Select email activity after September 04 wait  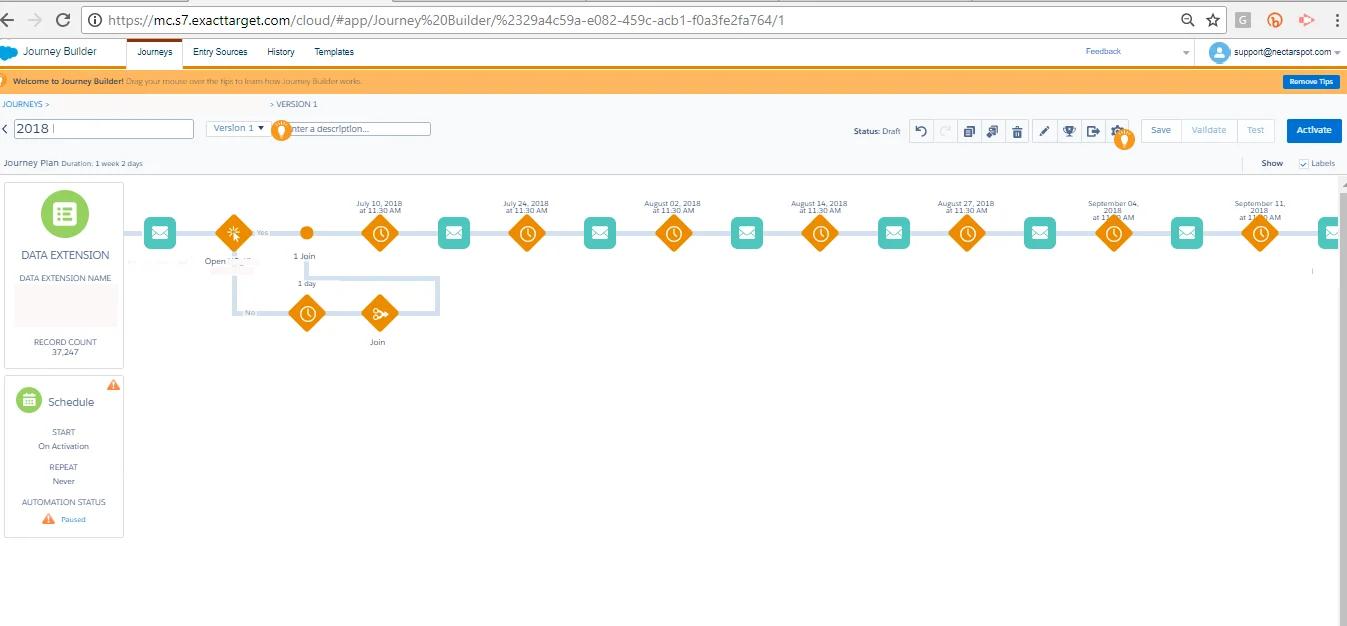pyautogui.click(x=1187, y=233)
